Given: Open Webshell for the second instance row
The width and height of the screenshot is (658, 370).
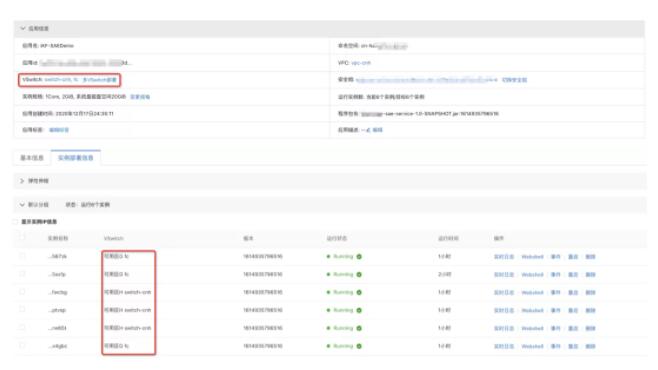Looking at the screenshot, I should 533,275.
